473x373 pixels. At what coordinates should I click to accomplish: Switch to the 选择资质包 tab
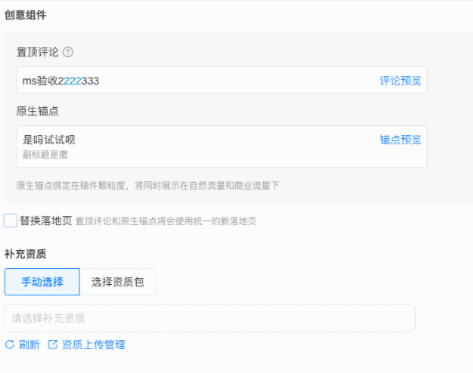[x=118, y=282]
